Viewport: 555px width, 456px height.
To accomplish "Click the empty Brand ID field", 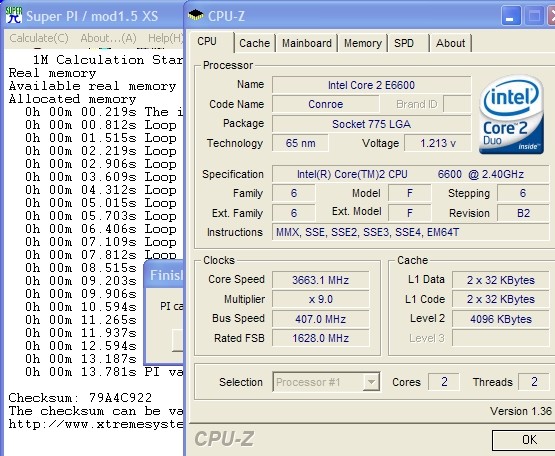I will pyautogui.click(x=457, y=104).
